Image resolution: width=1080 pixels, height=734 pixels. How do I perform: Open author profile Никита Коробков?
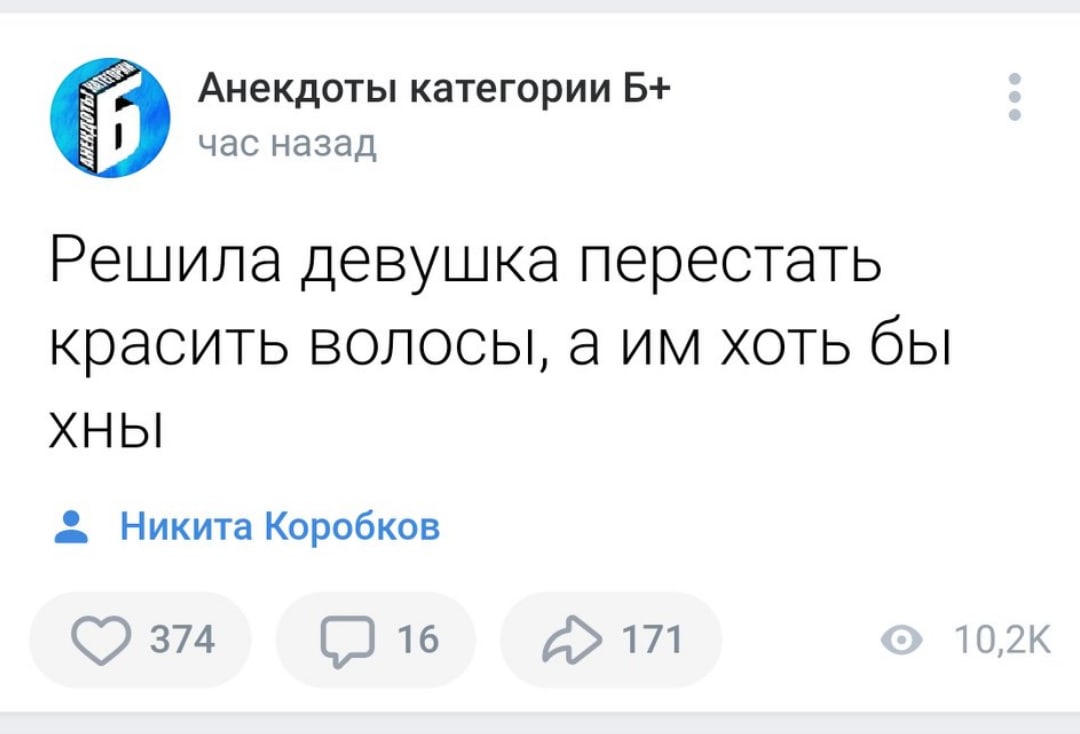(280, 527)
